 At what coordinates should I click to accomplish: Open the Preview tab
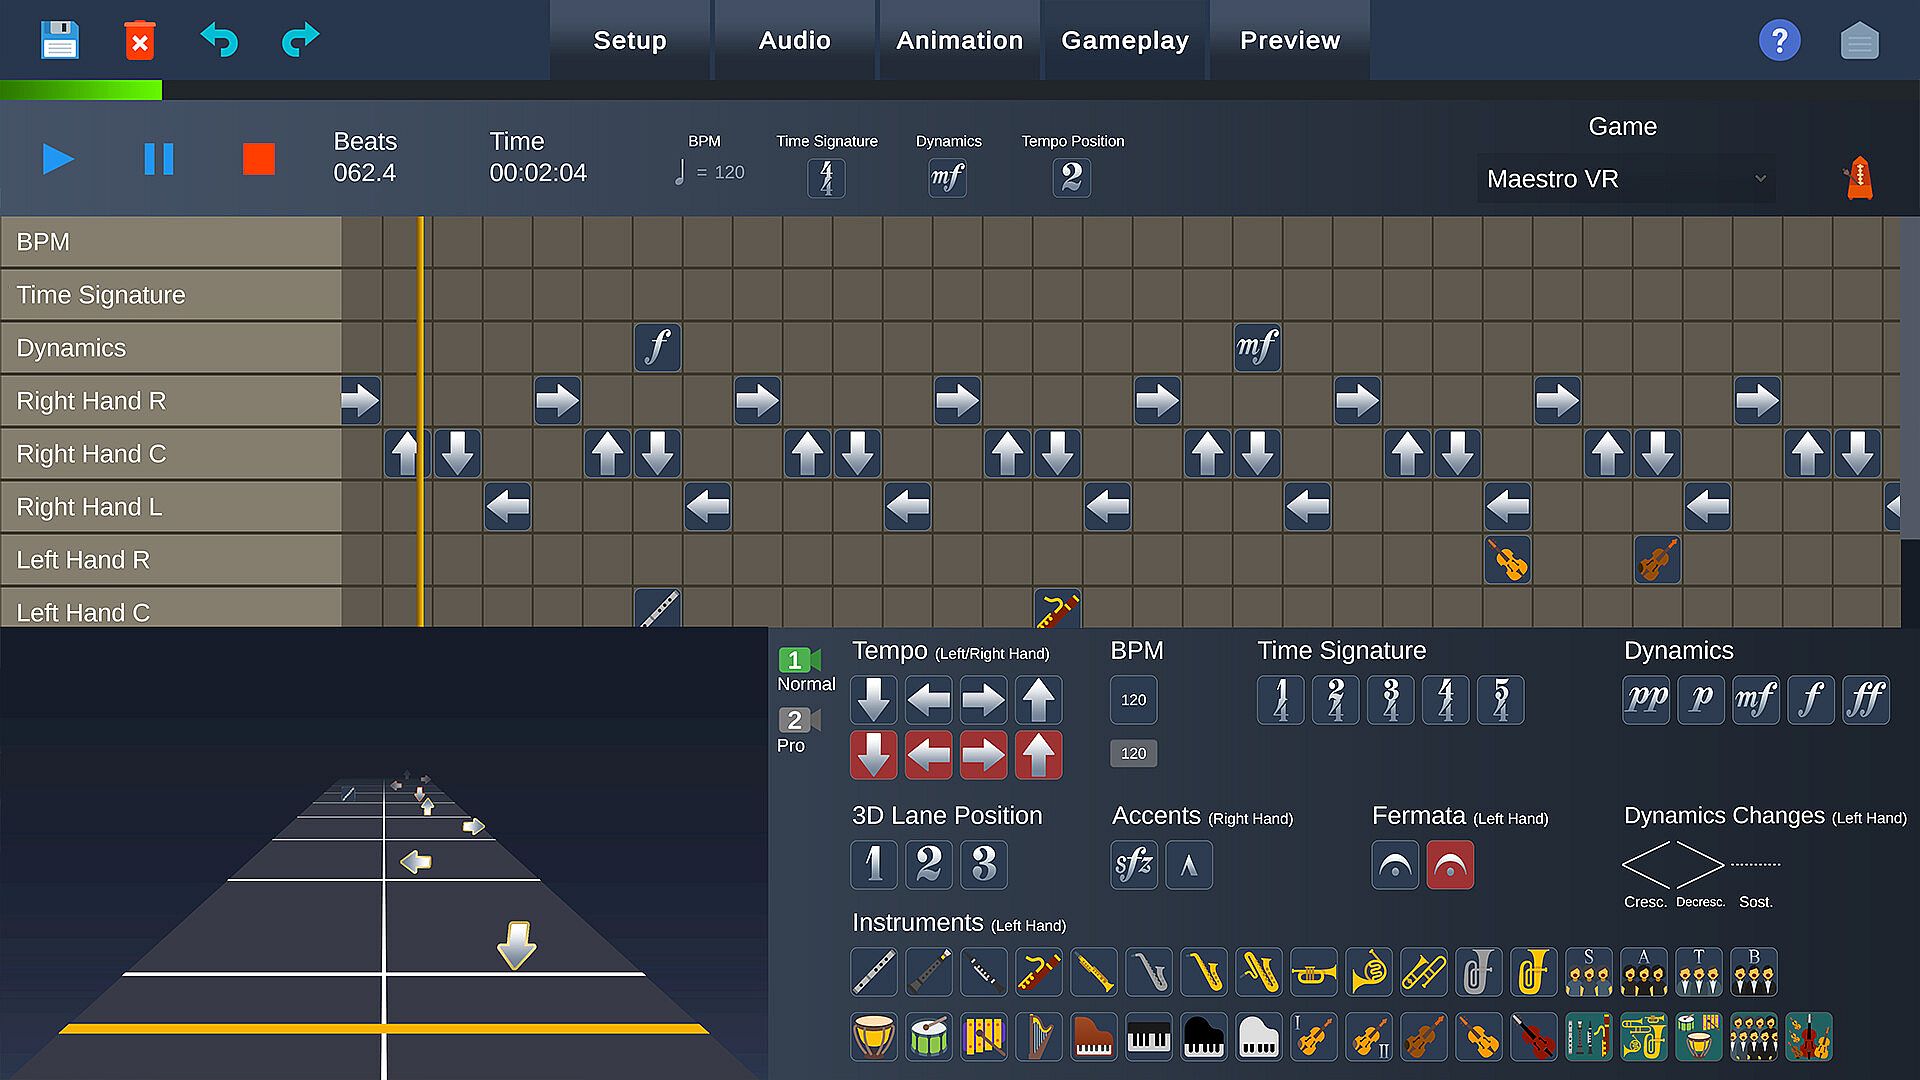tap(1289, 41)
